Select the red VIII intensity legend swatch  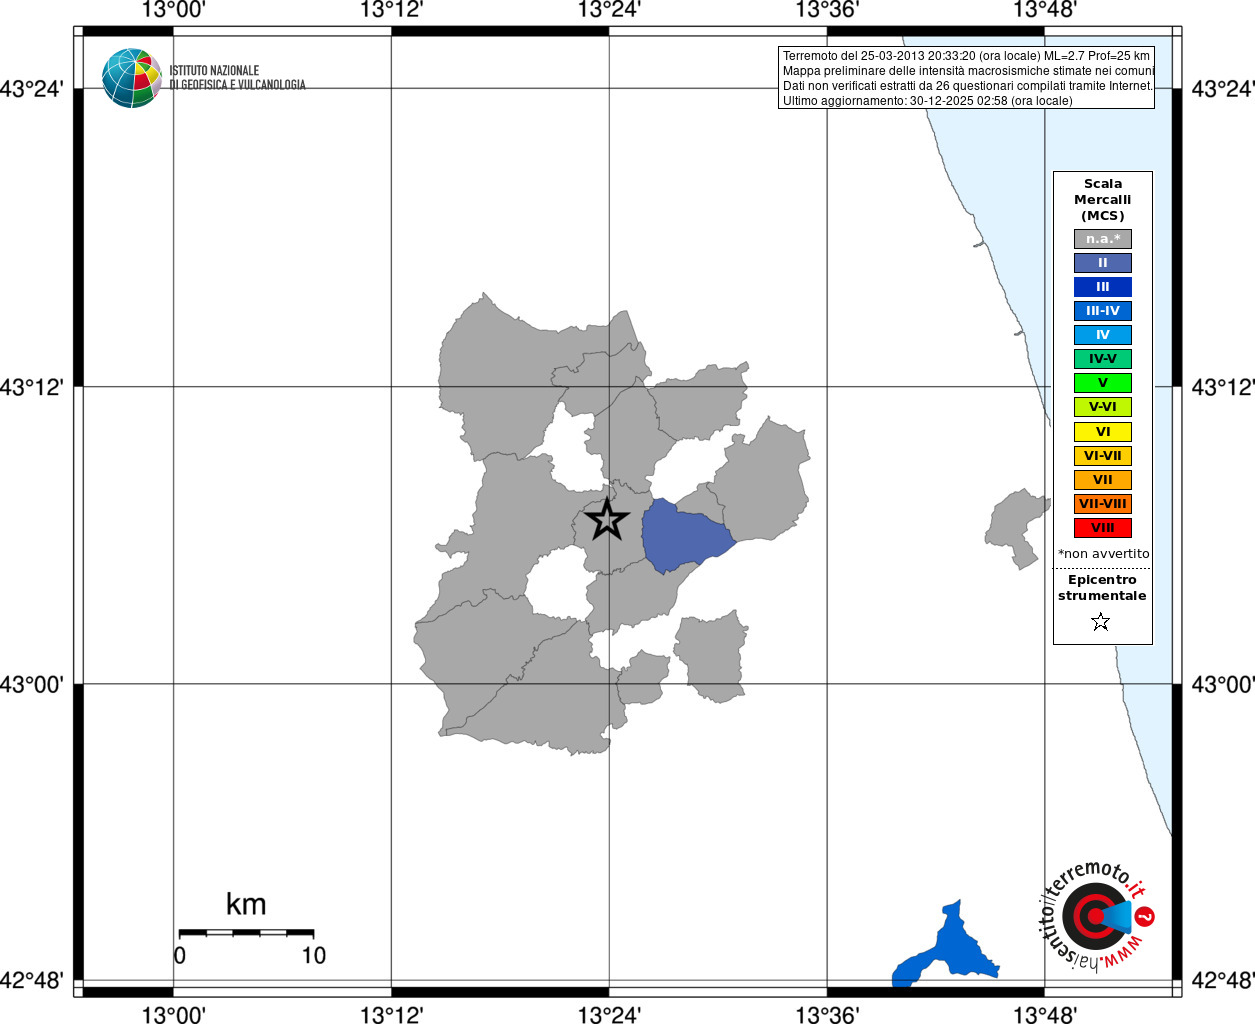coord(1103,528)
